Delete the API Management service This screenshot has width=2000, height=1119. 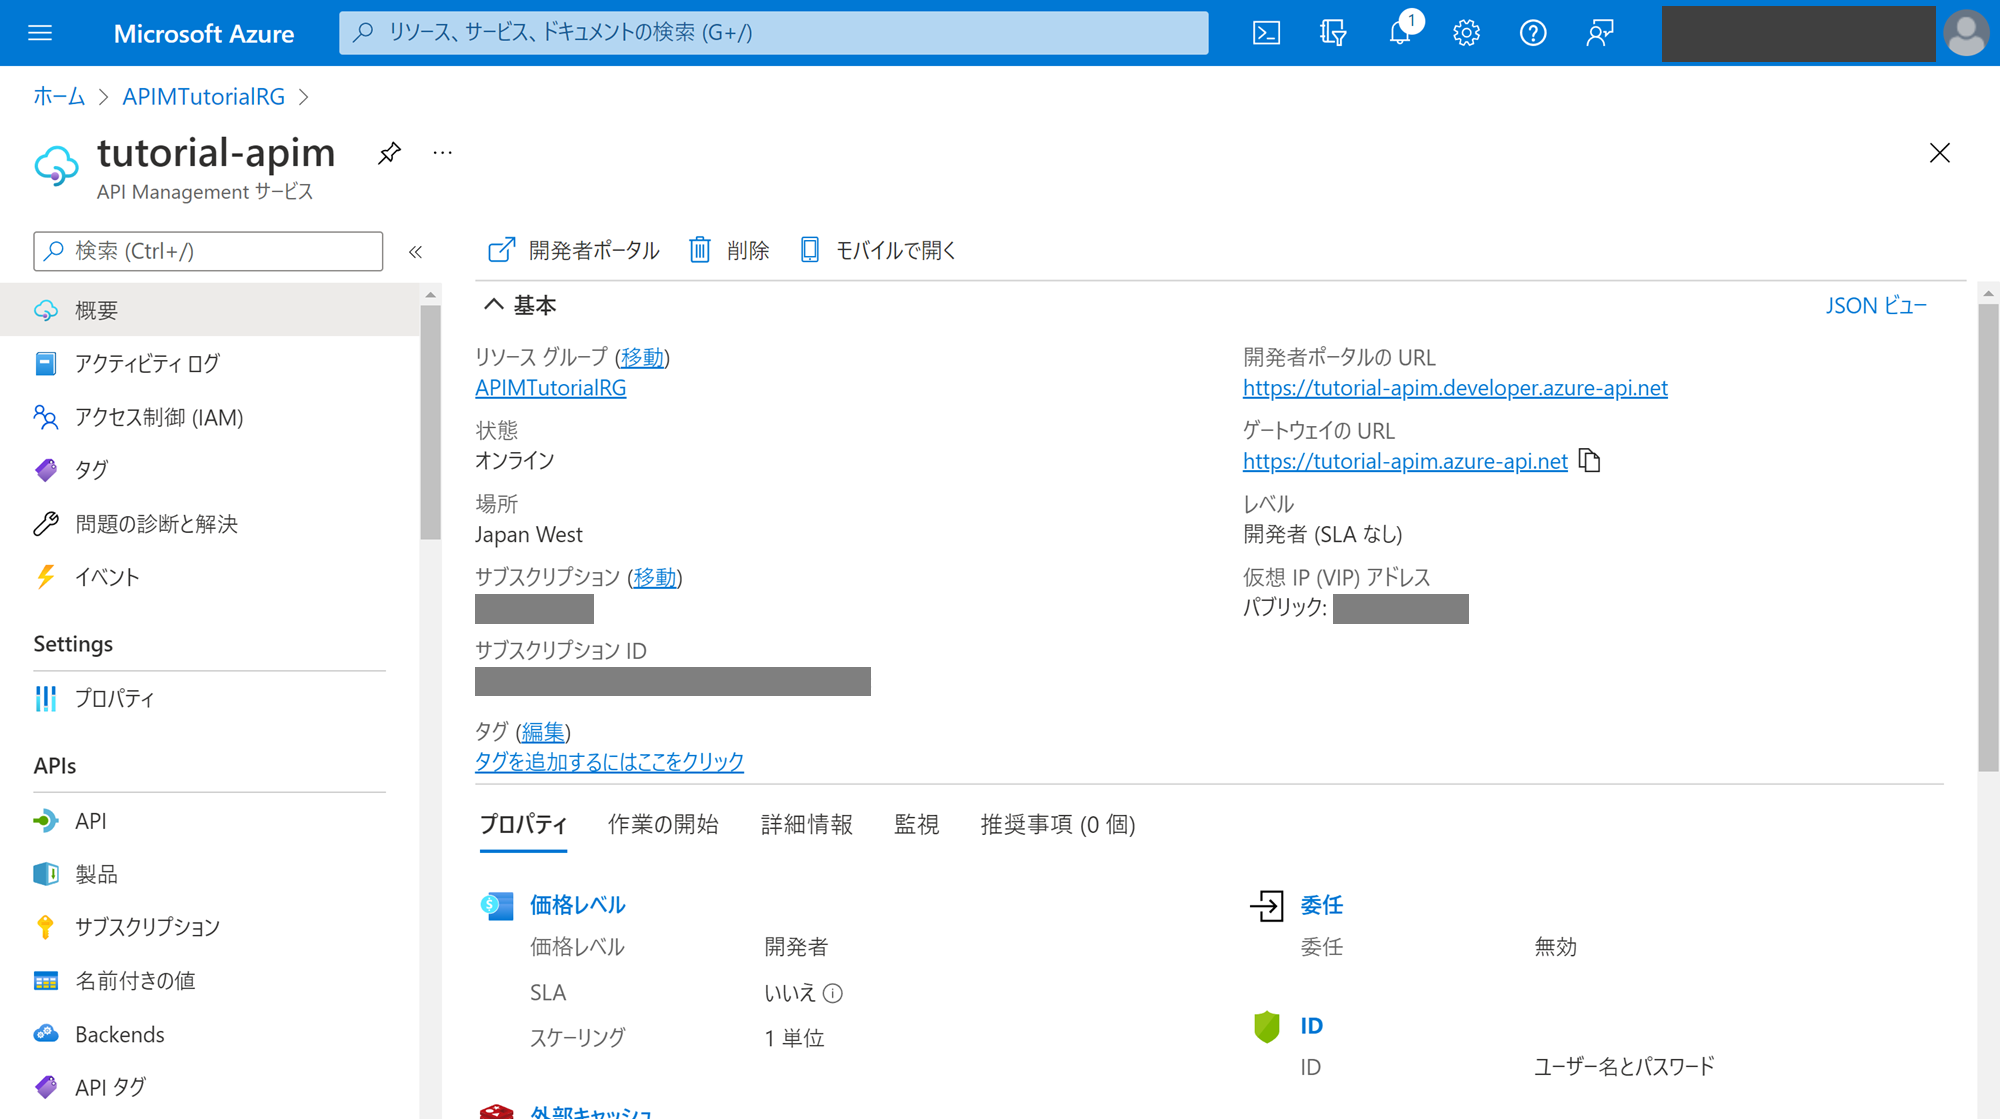730,250
